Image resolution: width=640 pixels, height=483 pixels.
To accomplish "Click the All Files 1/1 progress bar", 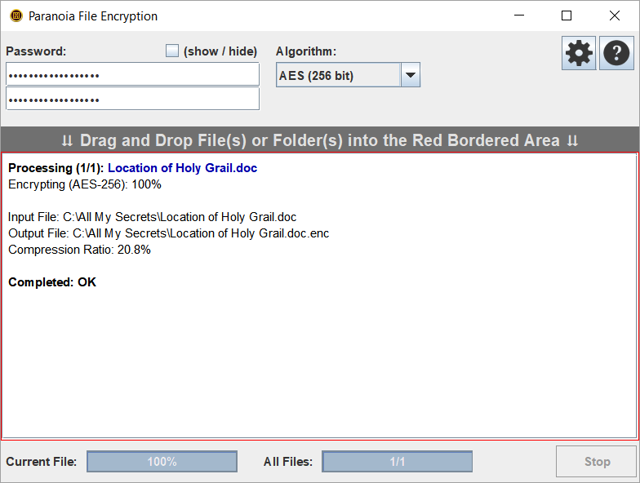I will pyautogui.click(x=397, y=461).
